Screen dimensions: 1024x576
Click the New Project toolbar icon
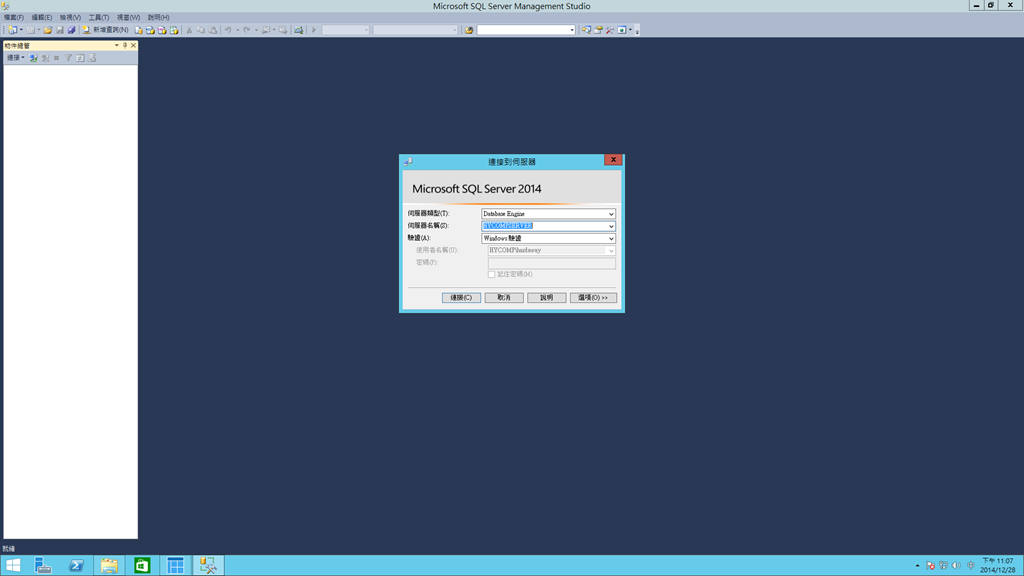(12, 30)
